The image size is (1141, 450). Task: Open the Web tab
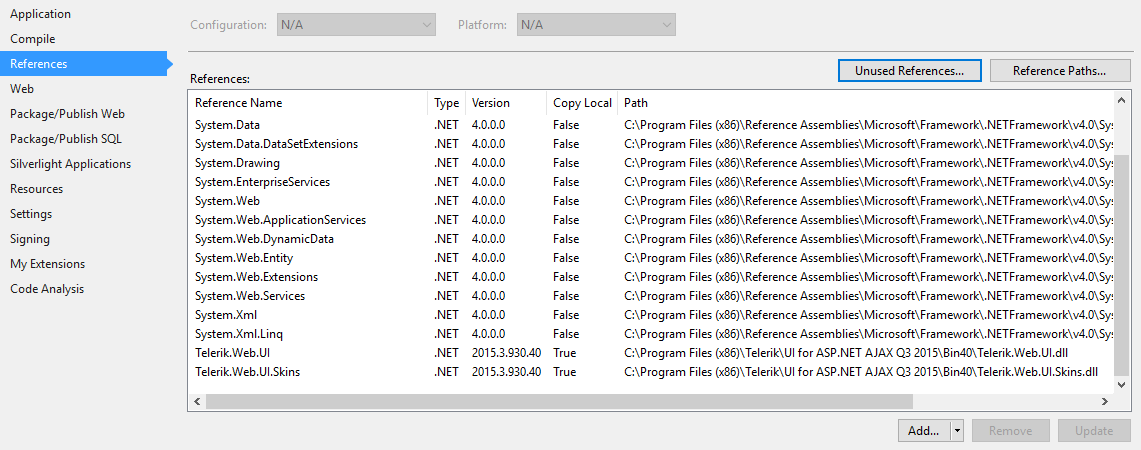point(22,89)
